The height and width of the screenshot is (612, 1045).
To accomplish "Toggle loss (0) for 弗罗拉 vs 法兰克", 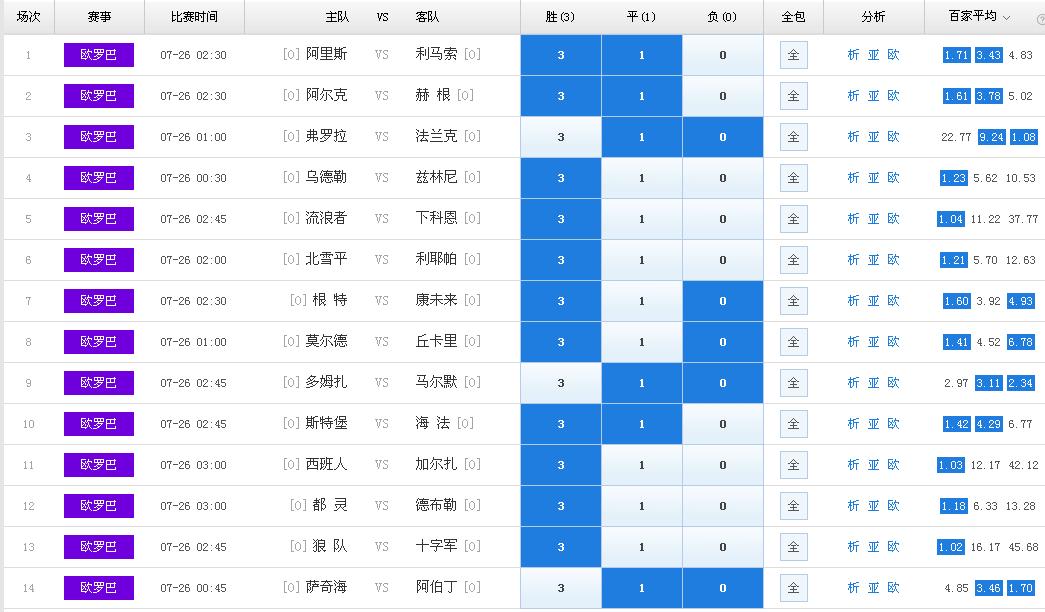I will coord(722,137).
